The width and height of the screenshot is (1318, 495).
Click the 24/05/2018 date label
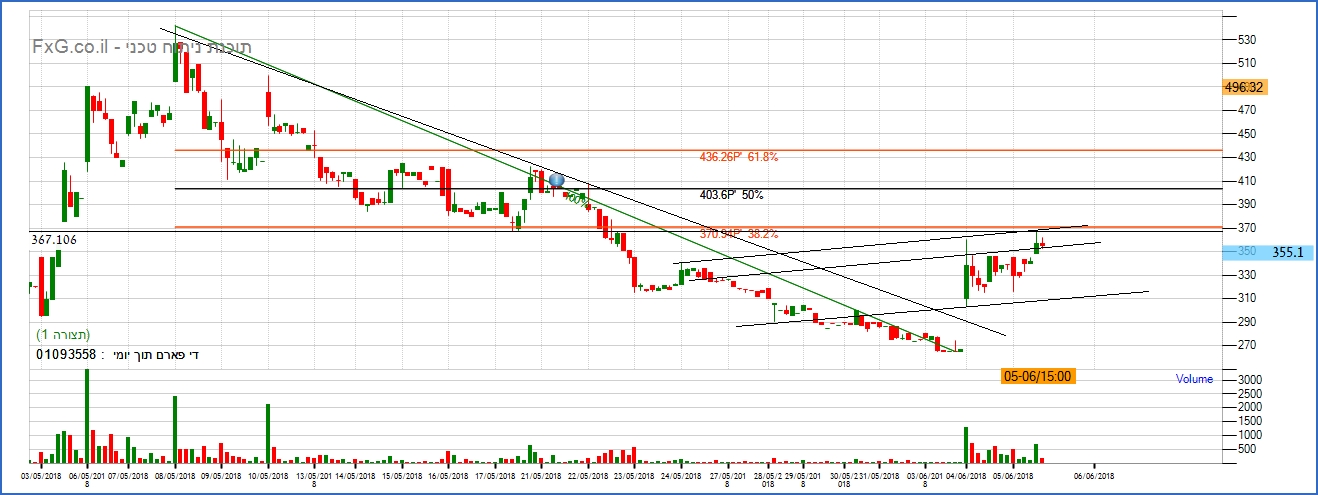(680, 476)
